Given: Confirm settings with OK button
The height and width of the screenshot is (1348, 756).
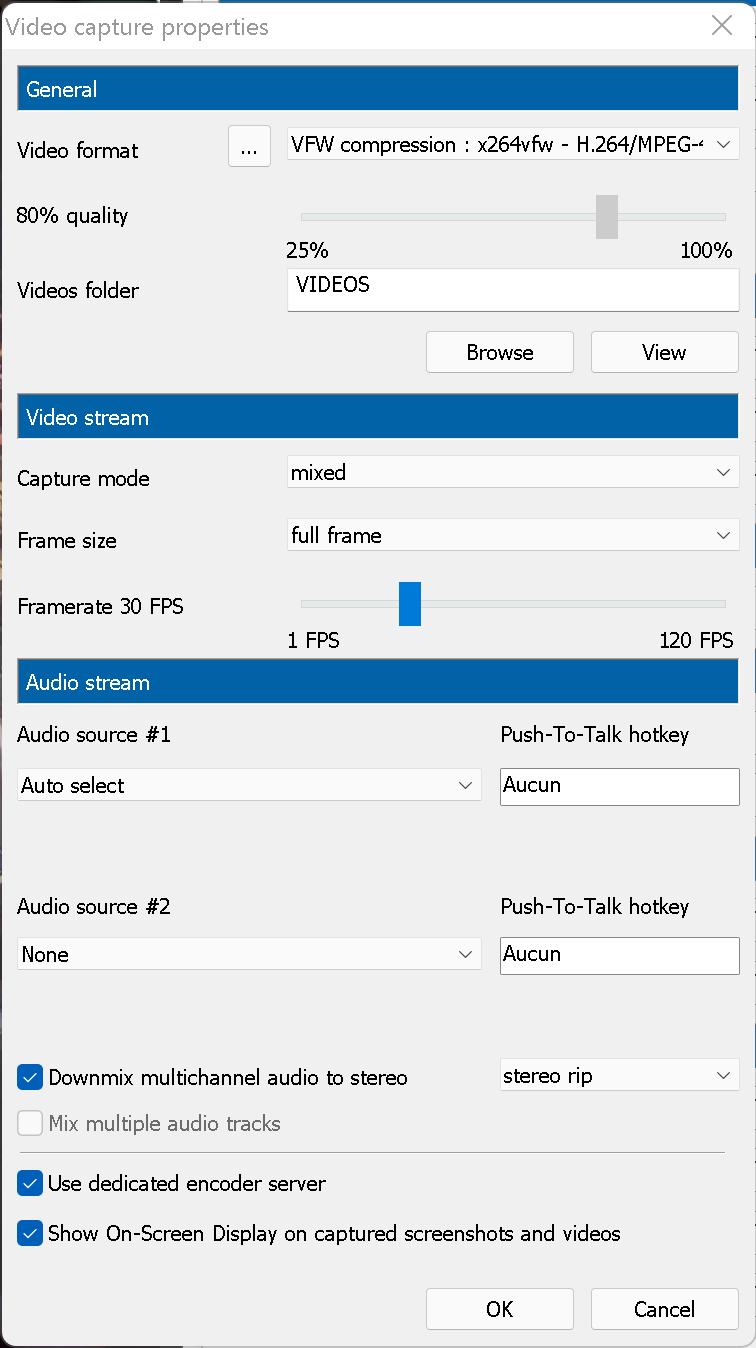Looking at the screenshot, I should (499, 1309).
